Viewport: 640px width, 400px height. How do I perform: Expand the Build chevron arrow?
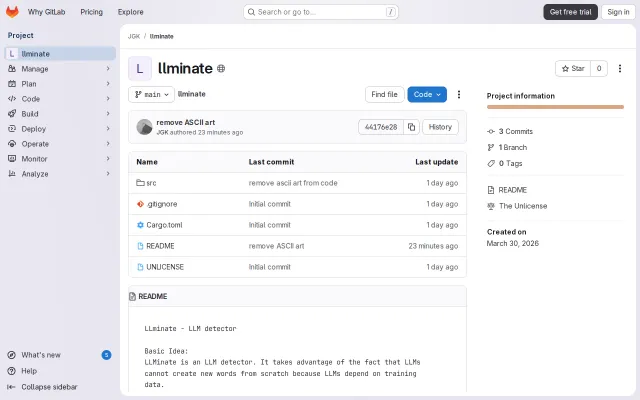pos(108,114)
